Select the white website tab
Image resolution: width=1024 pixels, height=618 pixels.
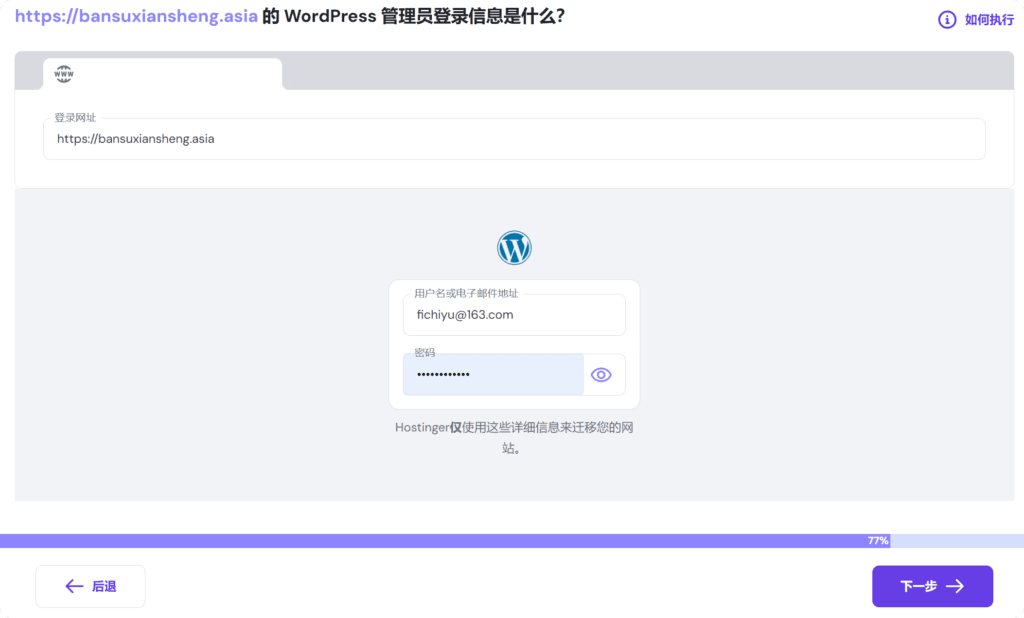coord(162,74)
